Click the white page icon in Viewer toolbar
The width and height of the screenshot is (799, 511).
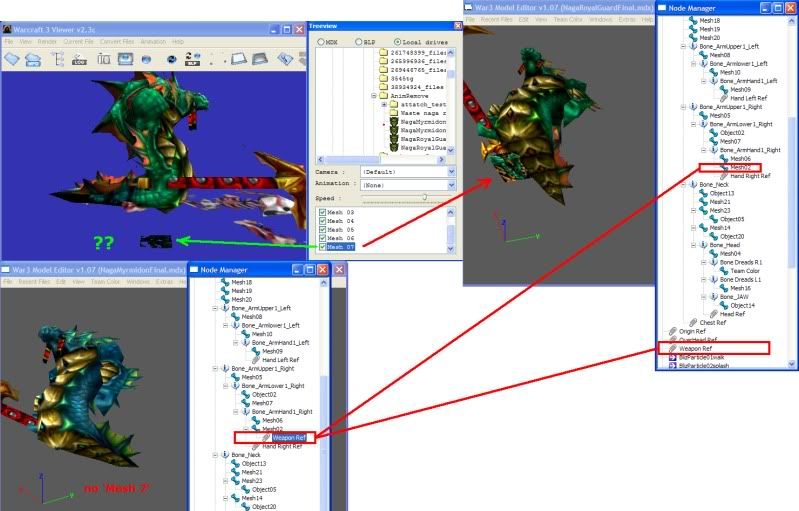pos(238,59)
